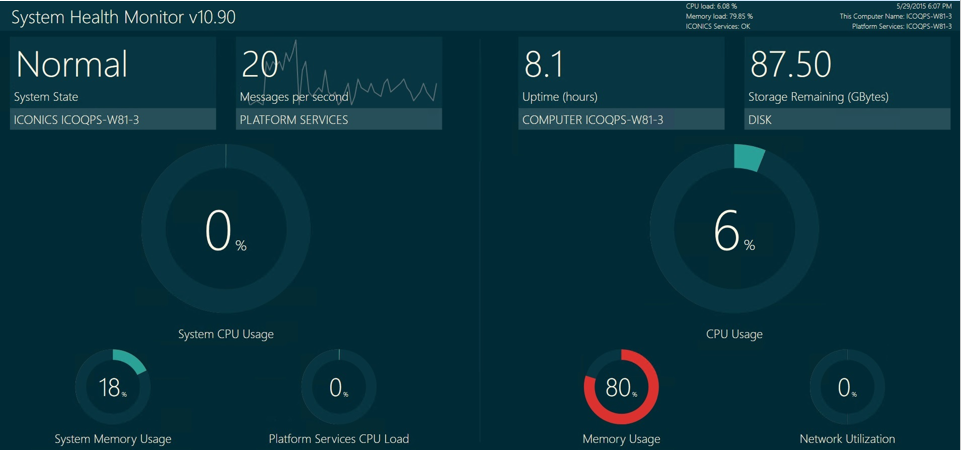Select the Platform Services CPU Load gauge
961x450 pixels.
pos(339,387)
